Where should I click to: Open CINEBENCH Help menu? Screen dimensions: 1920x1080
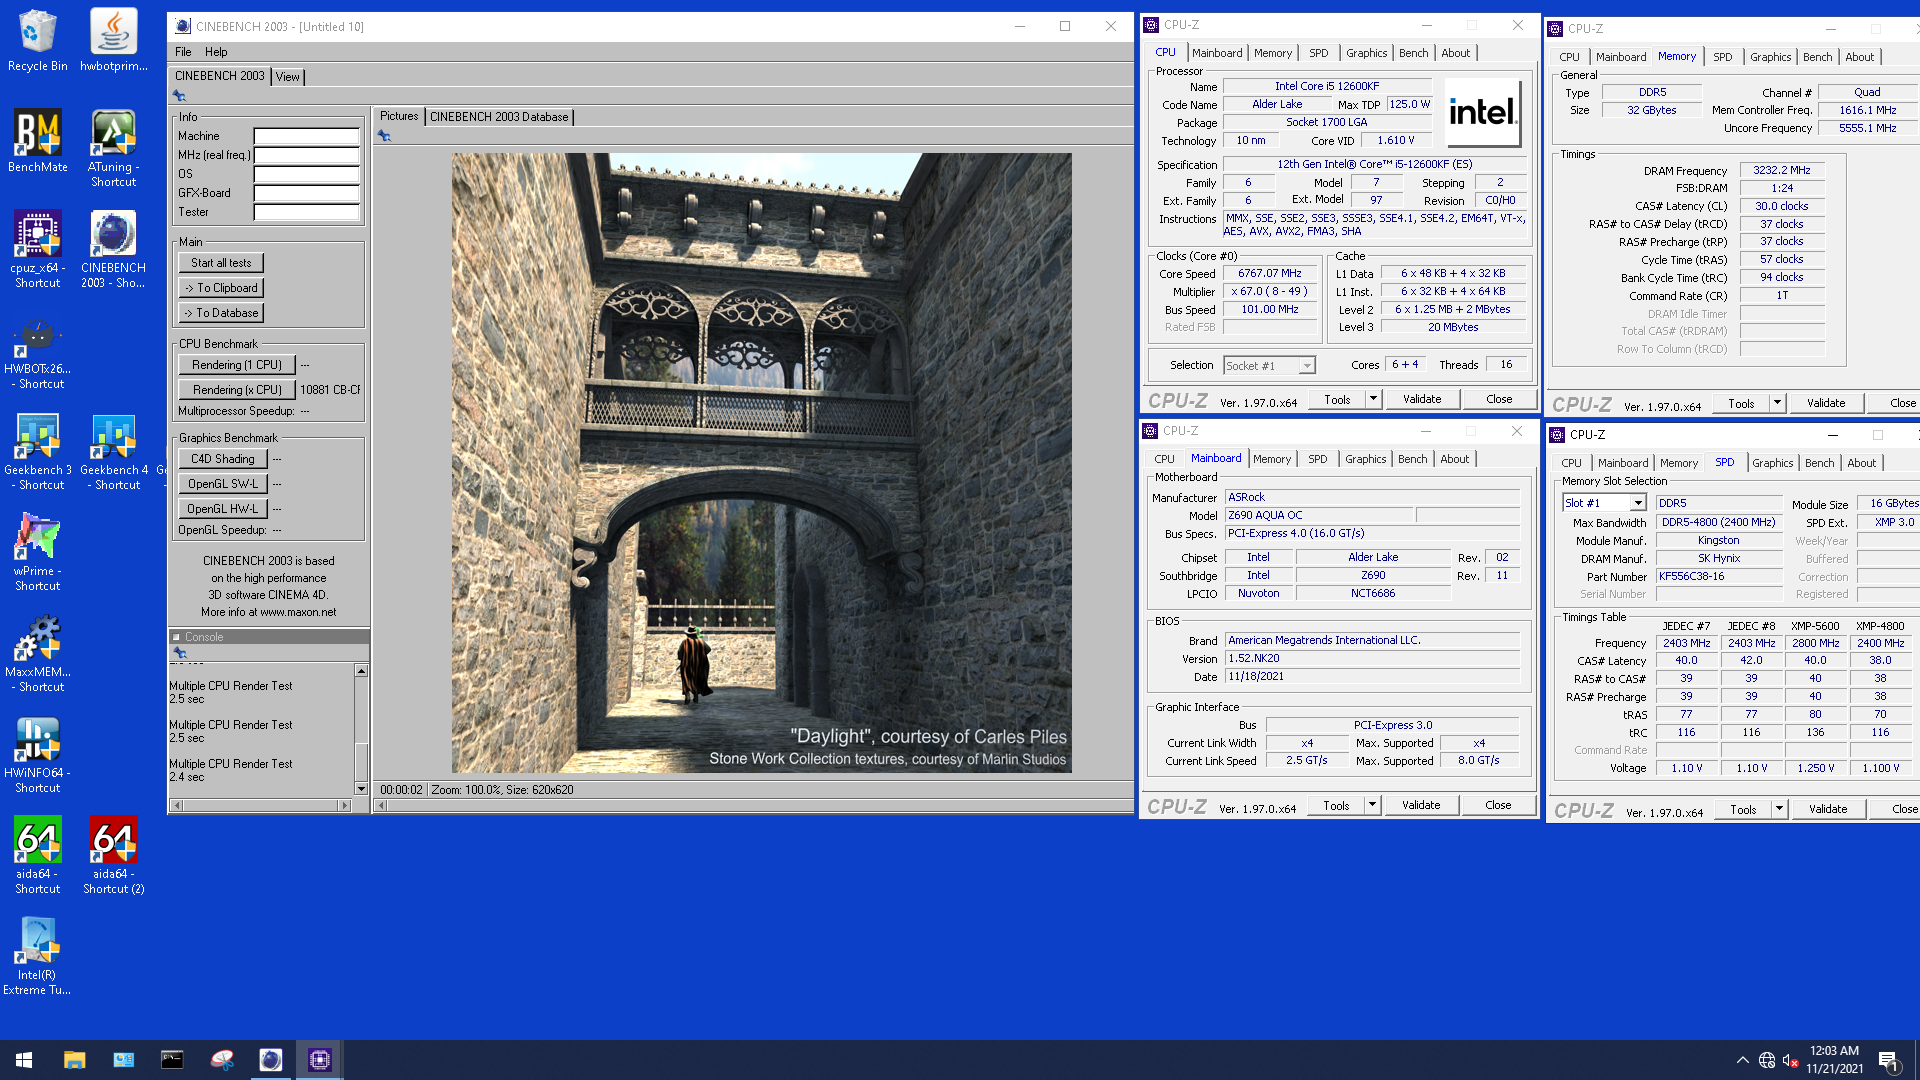[216, 52]
